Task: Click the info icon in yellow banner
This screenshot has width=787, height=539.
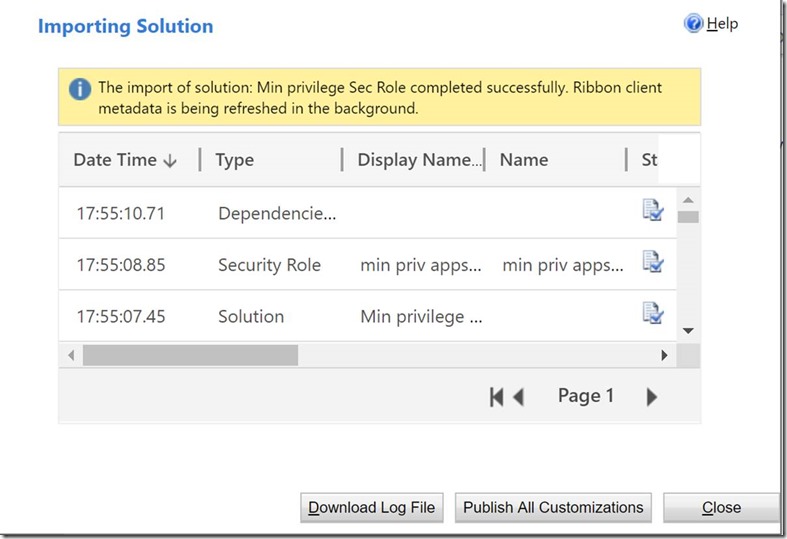Action: (x=80, y=88)
